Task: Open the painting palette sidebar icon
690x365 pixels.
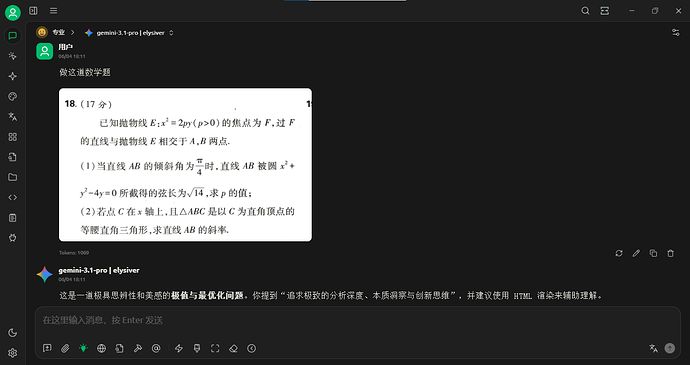Action: click(13, 96)
